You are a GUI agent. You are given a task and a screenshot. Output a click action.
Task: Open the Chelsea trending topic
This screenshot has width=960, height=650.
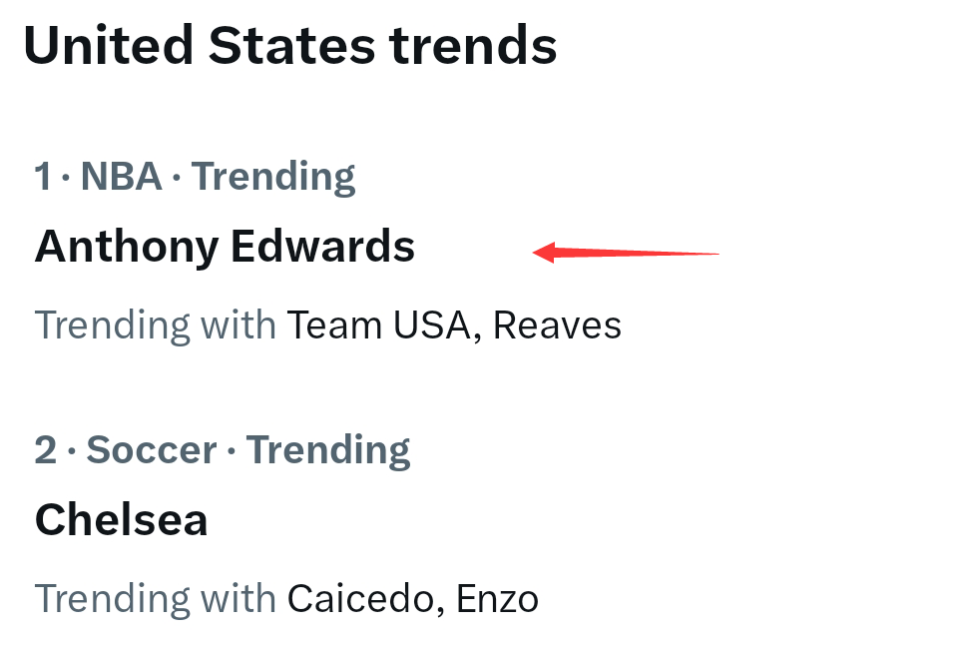pos(121,520)
